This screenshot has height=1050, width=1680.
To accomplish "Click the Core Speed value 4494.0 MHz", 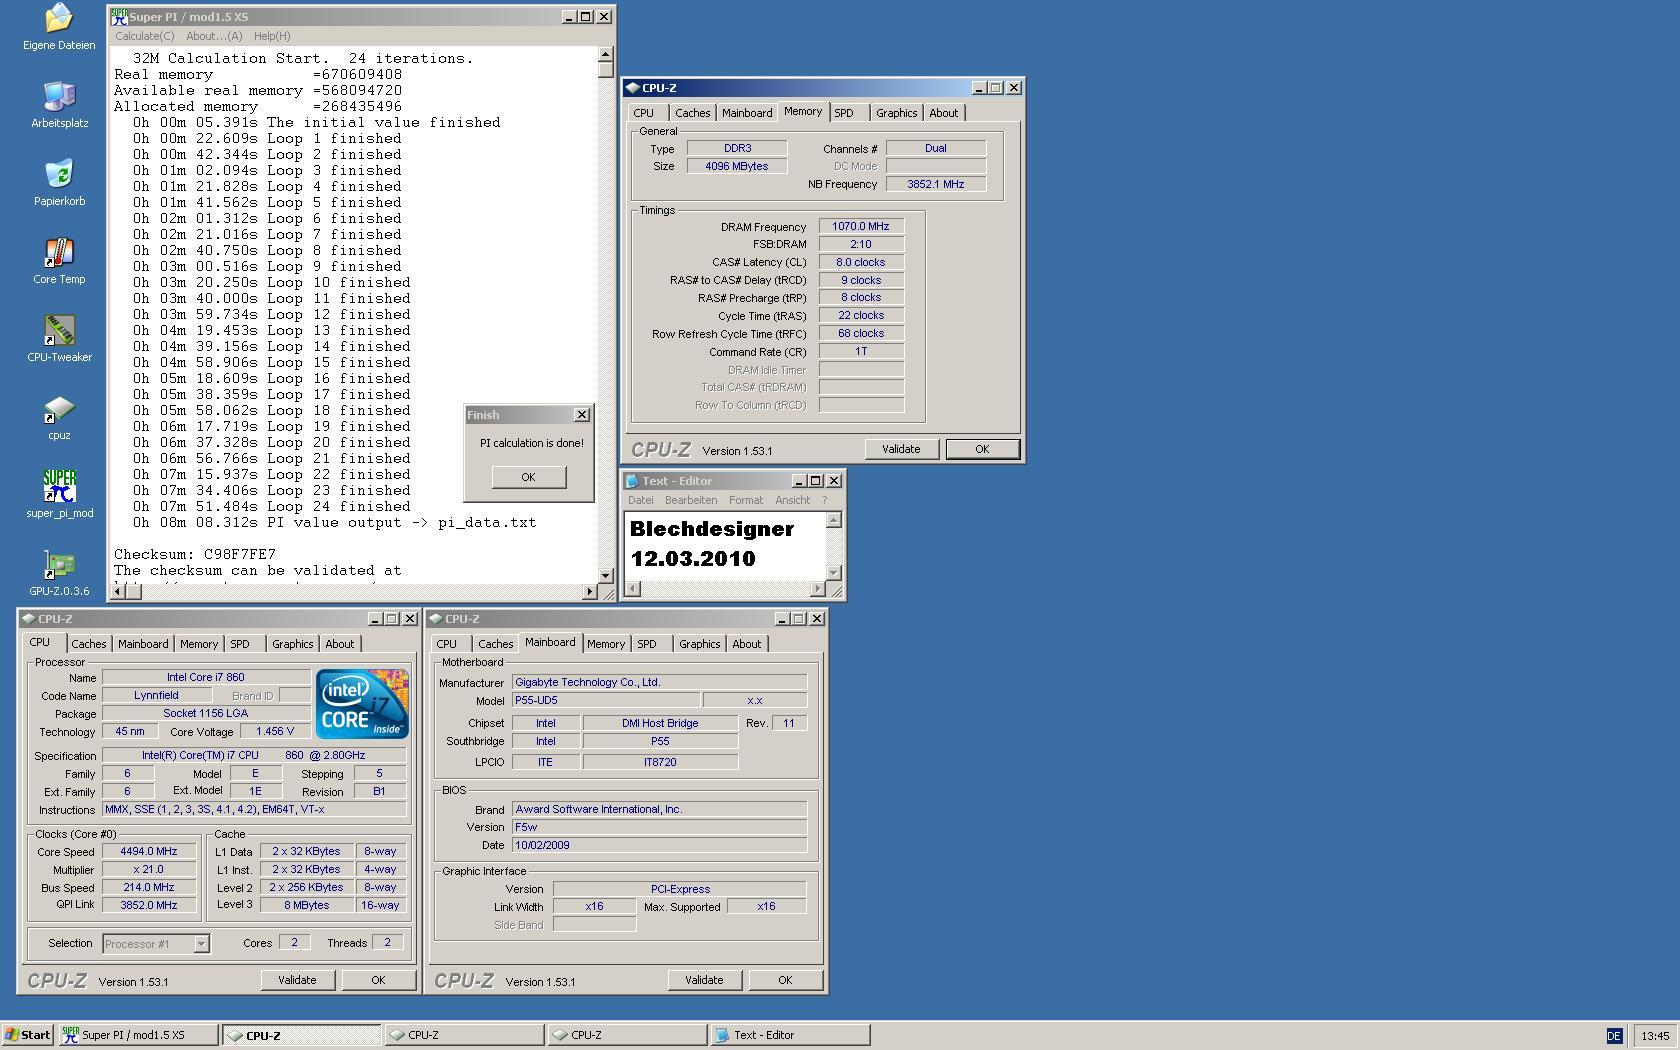I will (149, 852).
